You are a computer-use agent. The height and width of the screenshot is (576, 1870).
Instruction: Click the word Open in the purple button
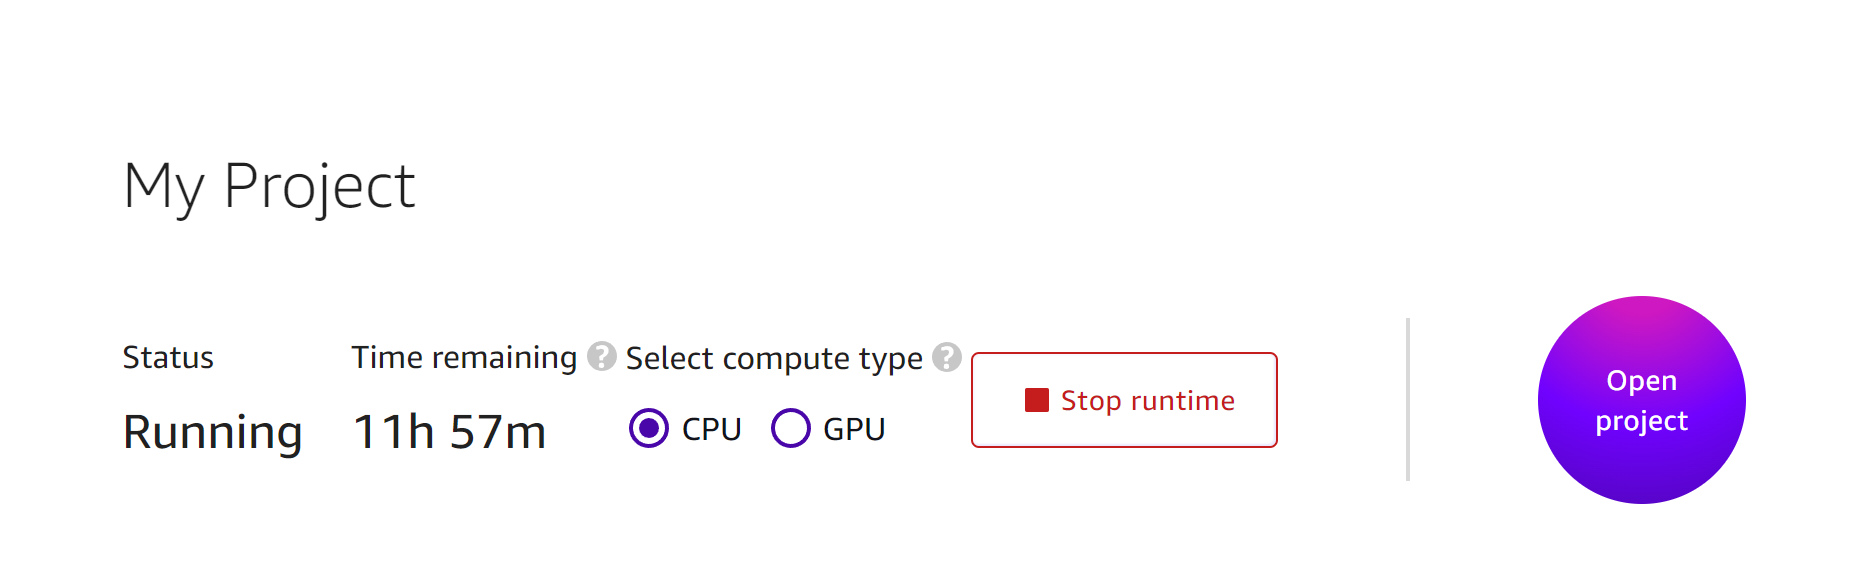(x=1641, y=381)
